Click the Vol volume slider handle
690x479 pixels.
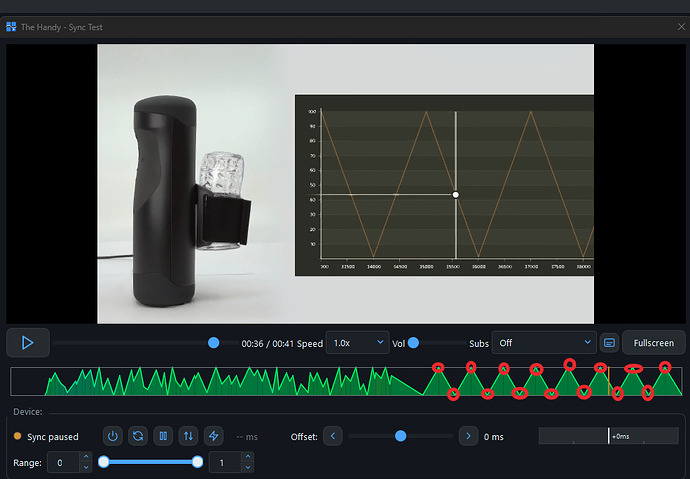click(413, 343)
